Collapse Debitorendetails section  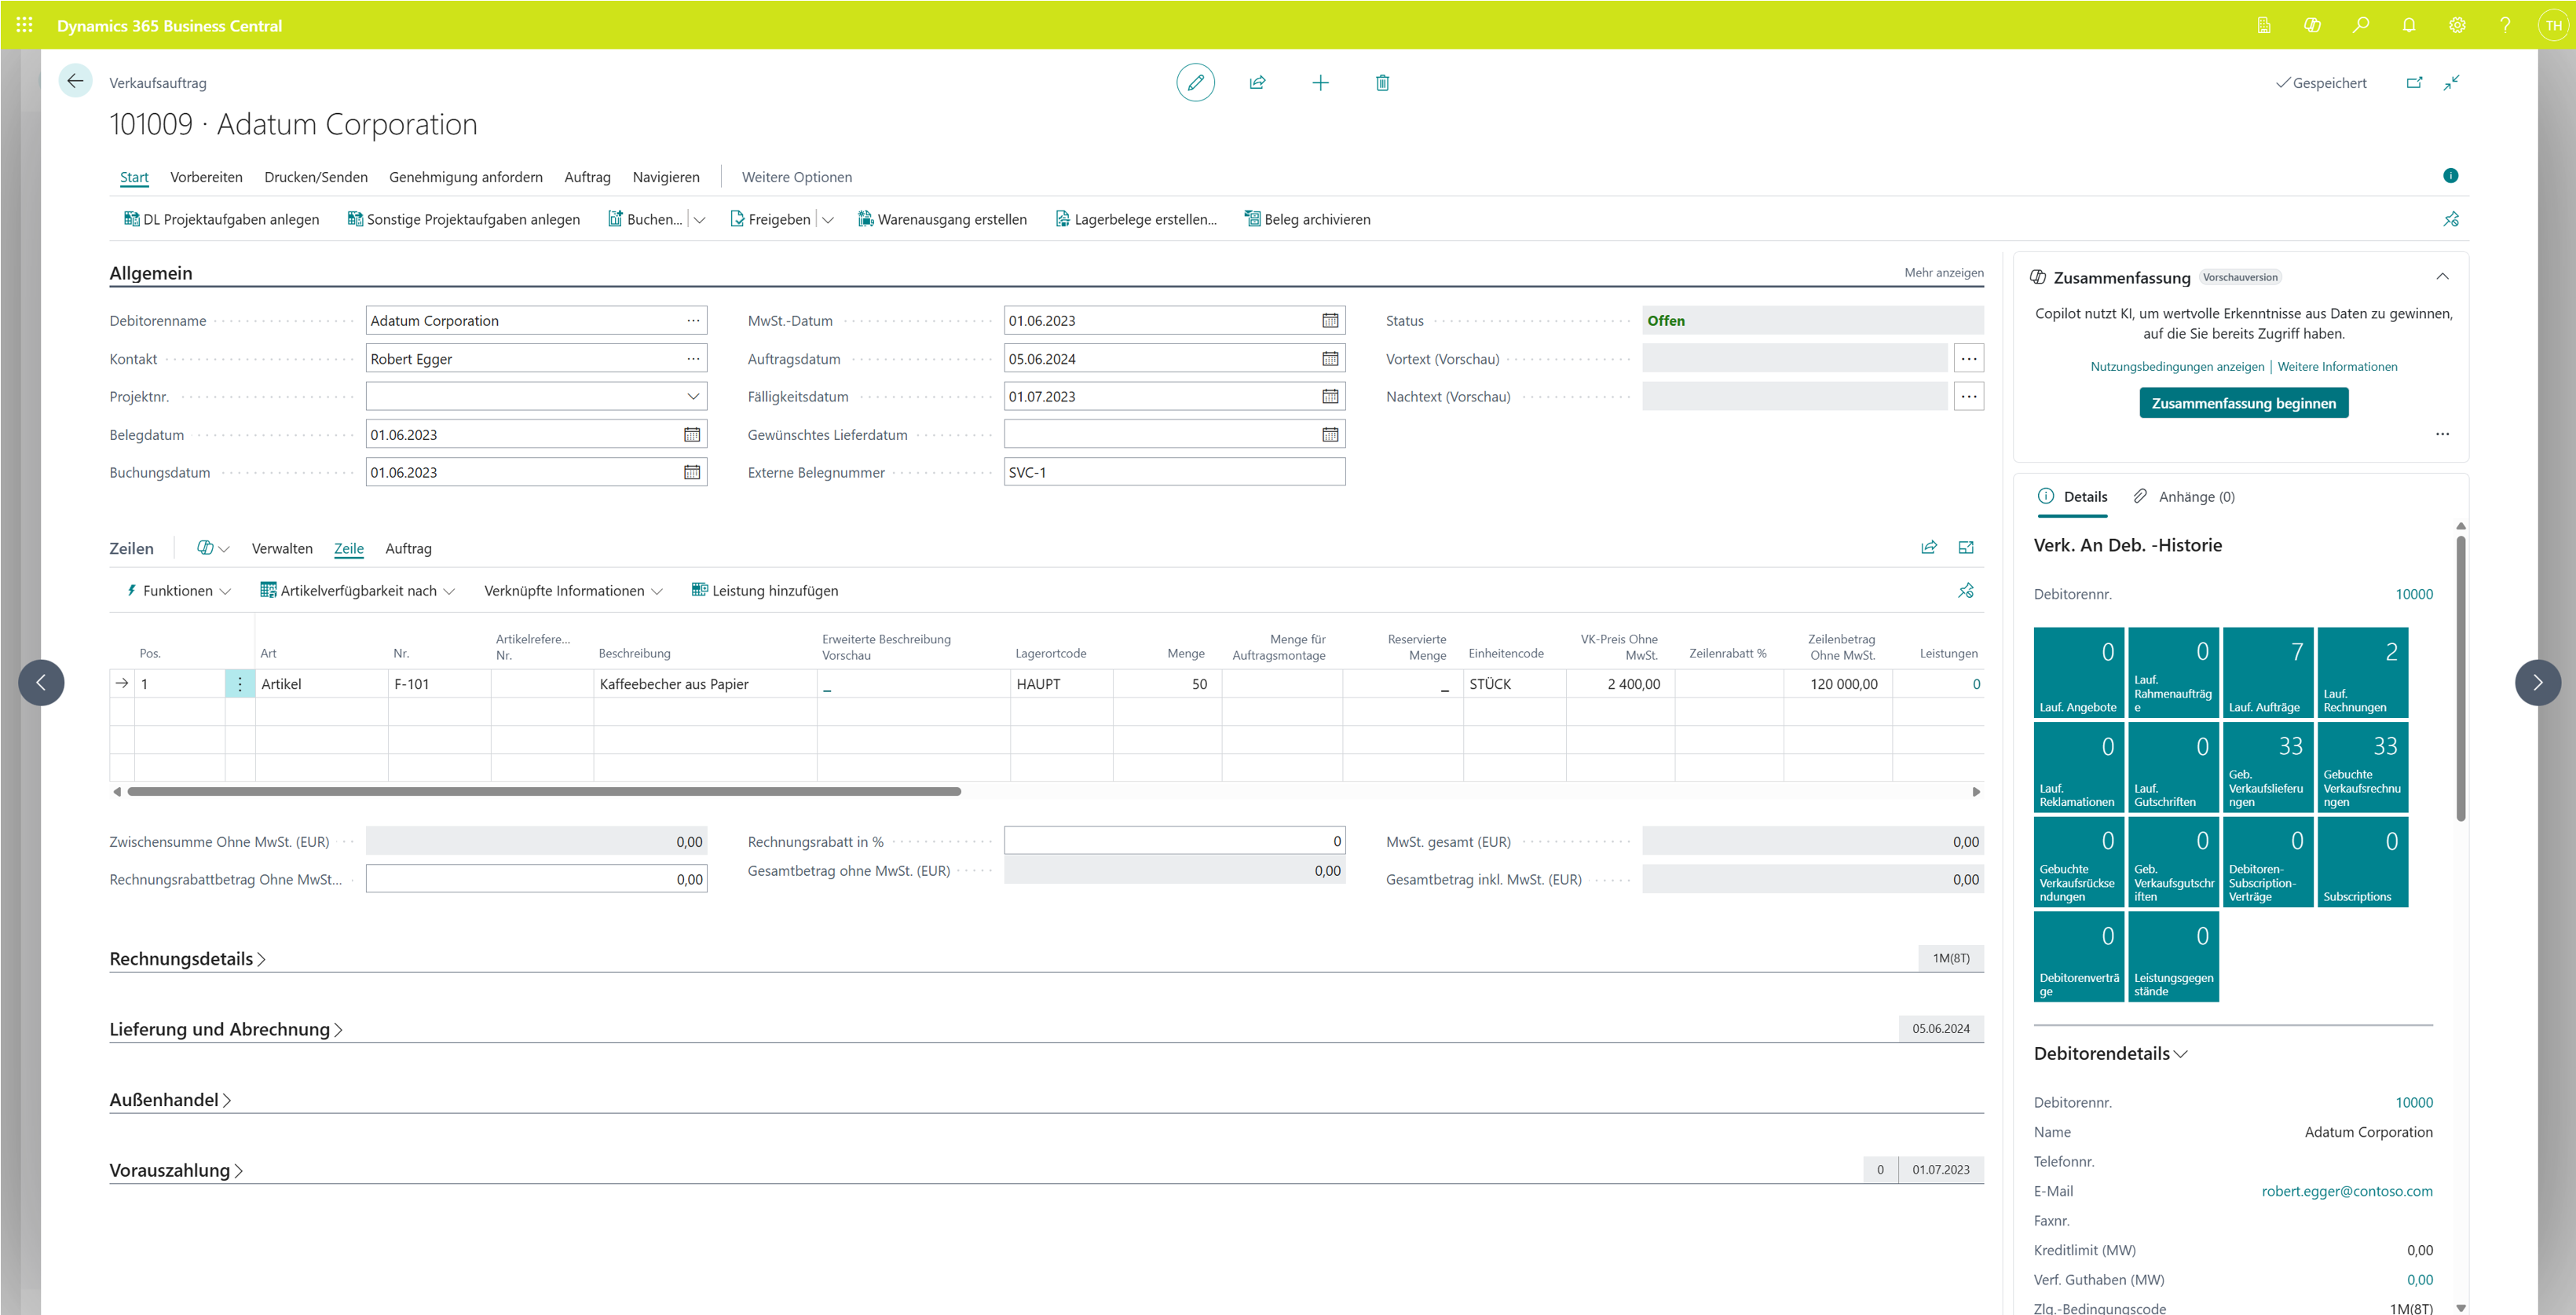click(2110, 1054)
